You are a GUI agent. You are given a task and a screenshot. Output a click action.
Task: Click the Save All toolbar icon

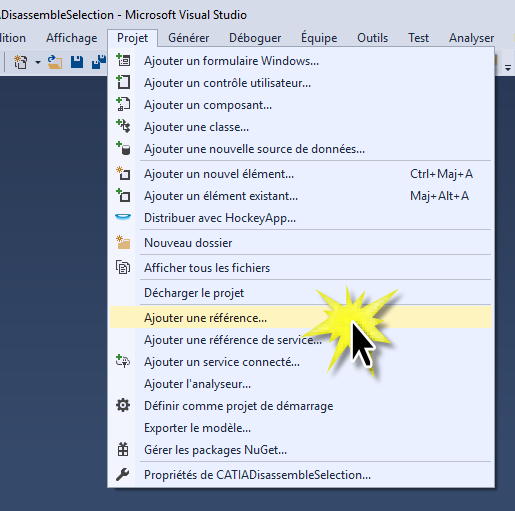tap(99, 62)
